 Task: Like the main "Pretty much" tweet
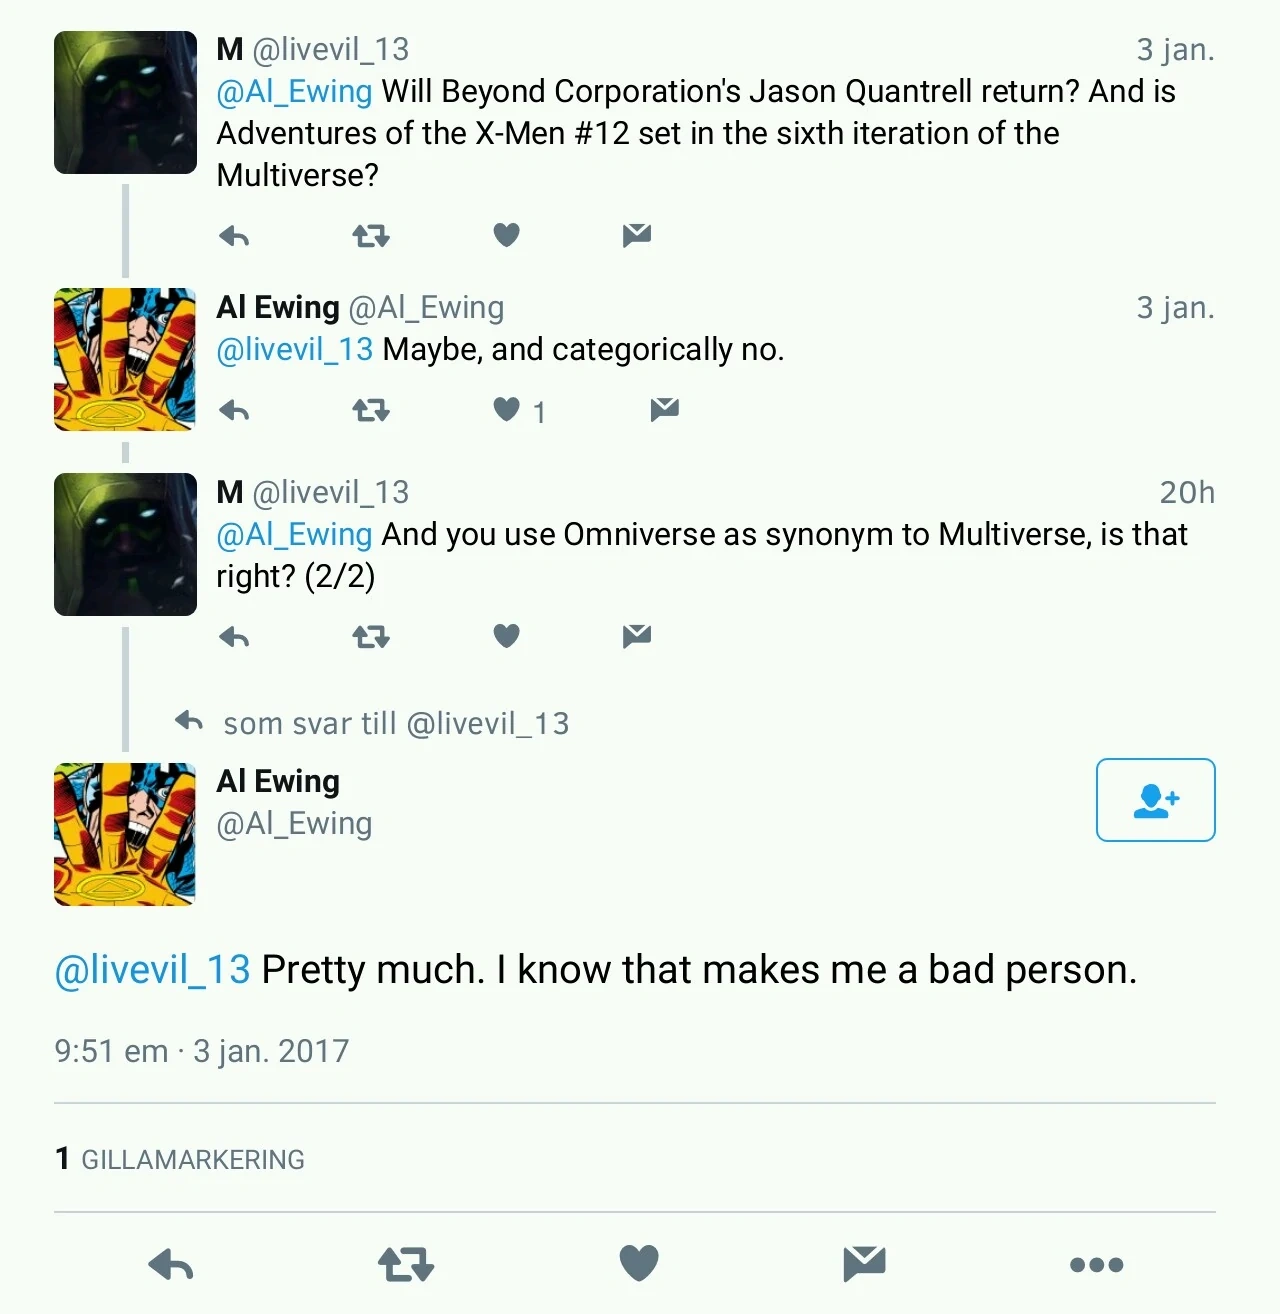[x=639, y=1264]
